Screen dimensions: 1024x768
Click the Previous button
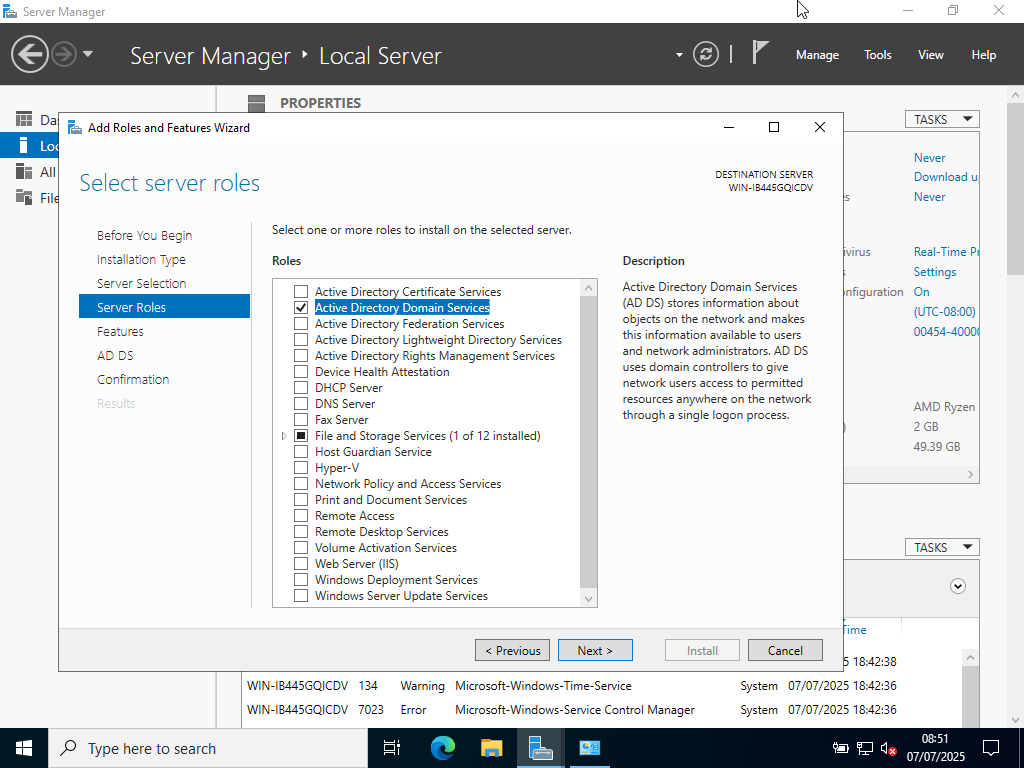[512, 650]
